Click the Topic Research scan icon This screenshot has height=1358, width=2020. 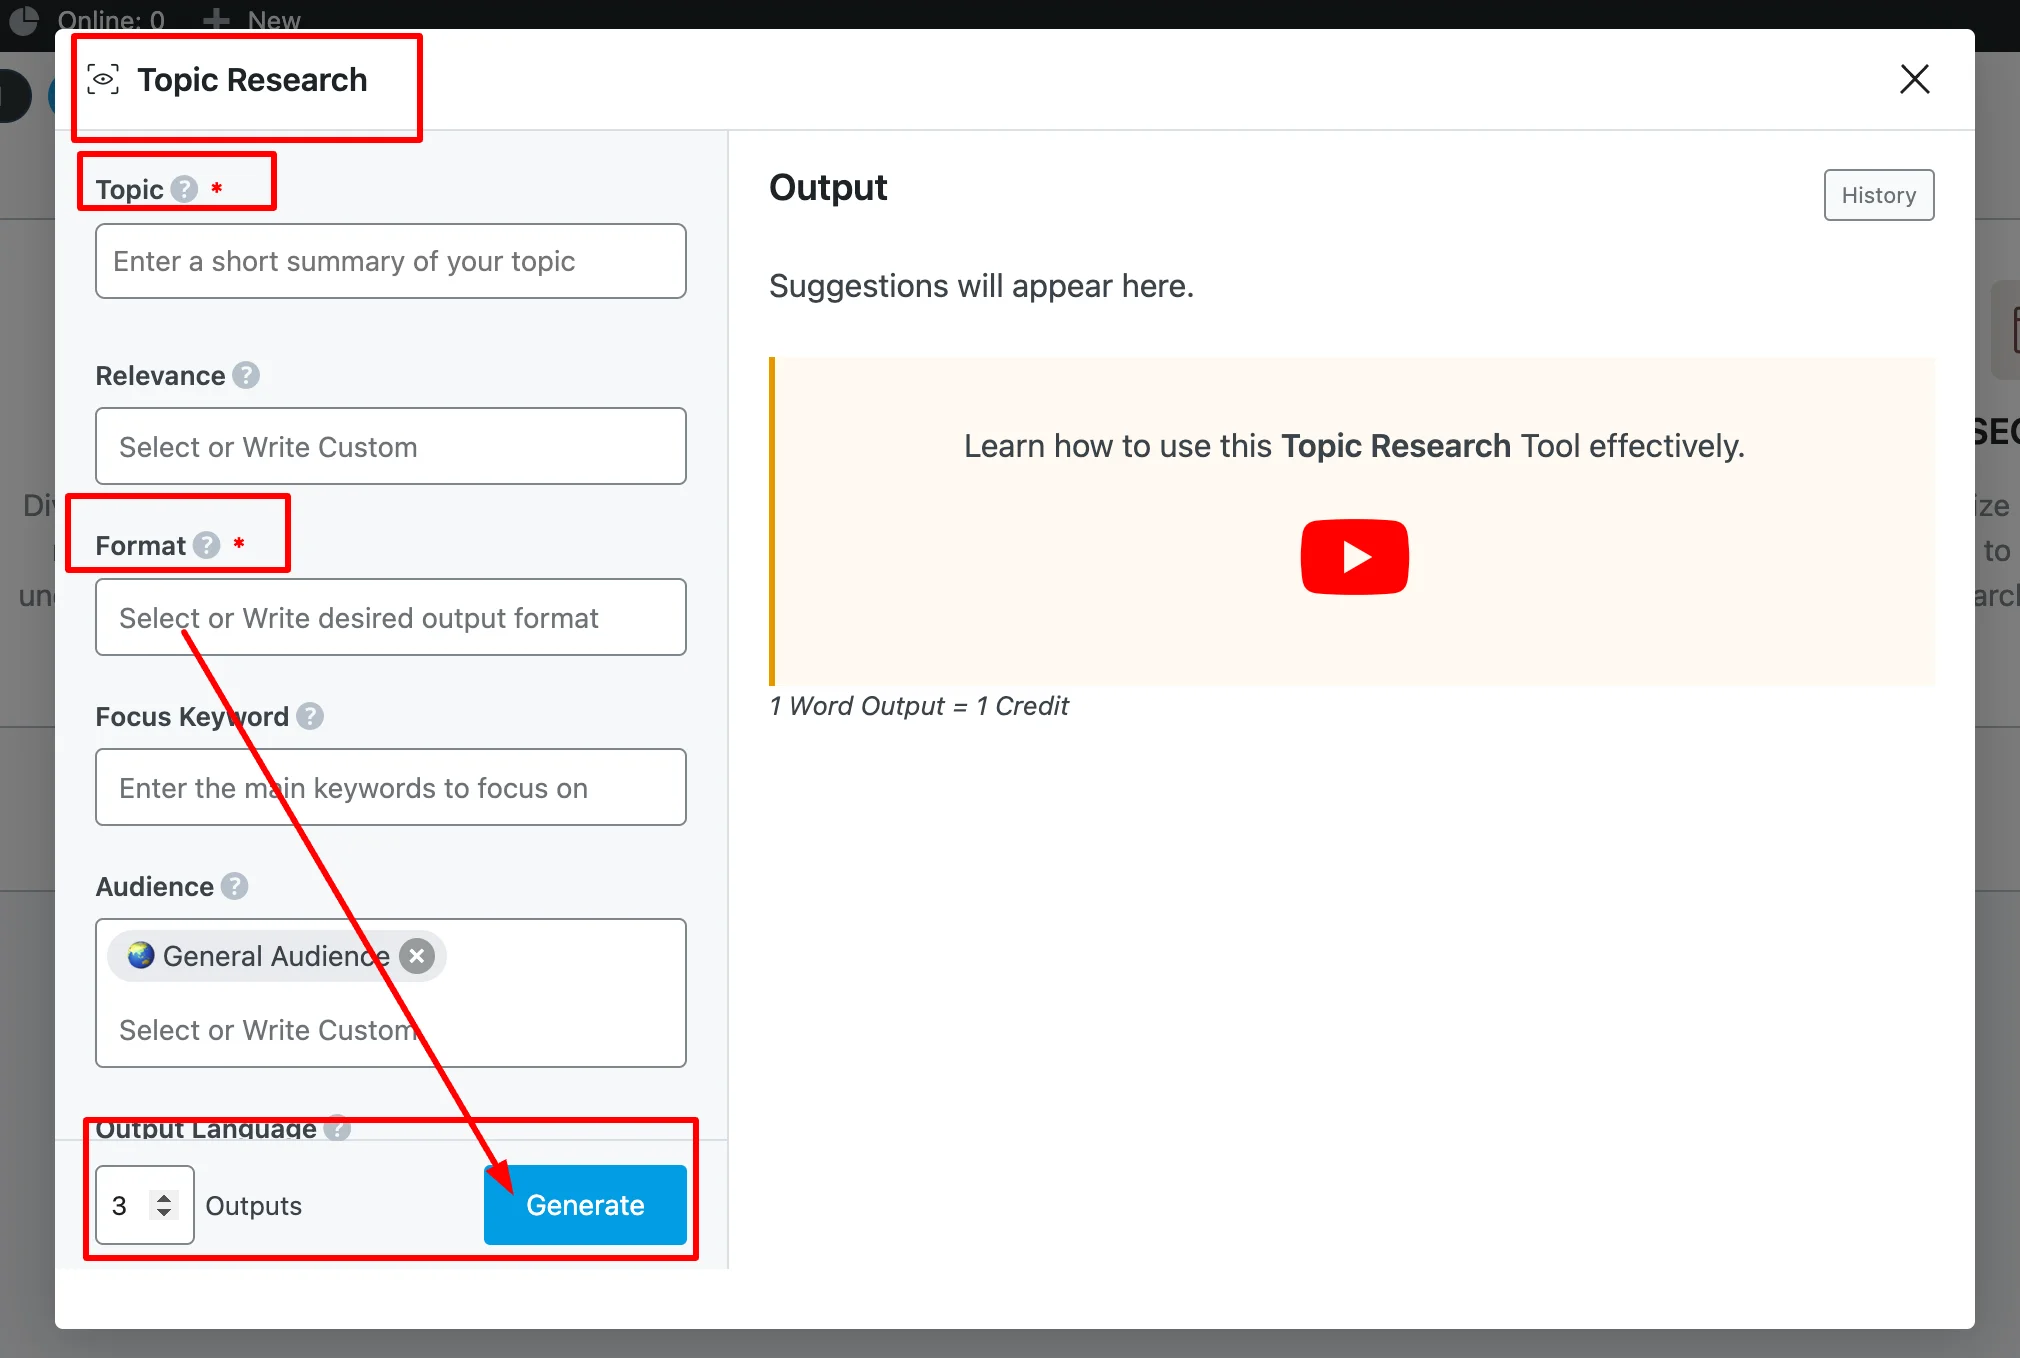click(x=103, y=79)
